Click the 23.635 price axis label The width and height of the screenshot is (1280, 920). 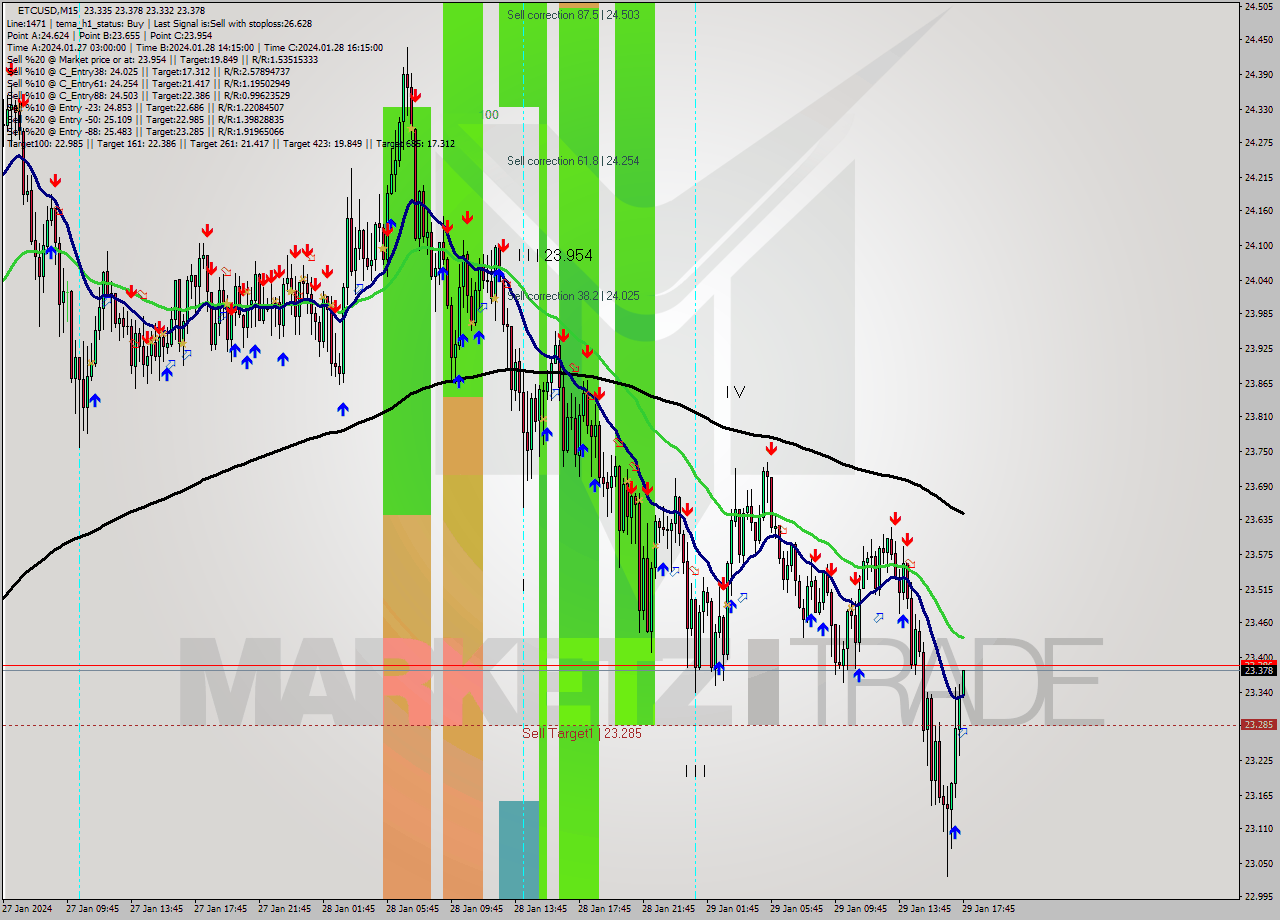point(1258,520)
